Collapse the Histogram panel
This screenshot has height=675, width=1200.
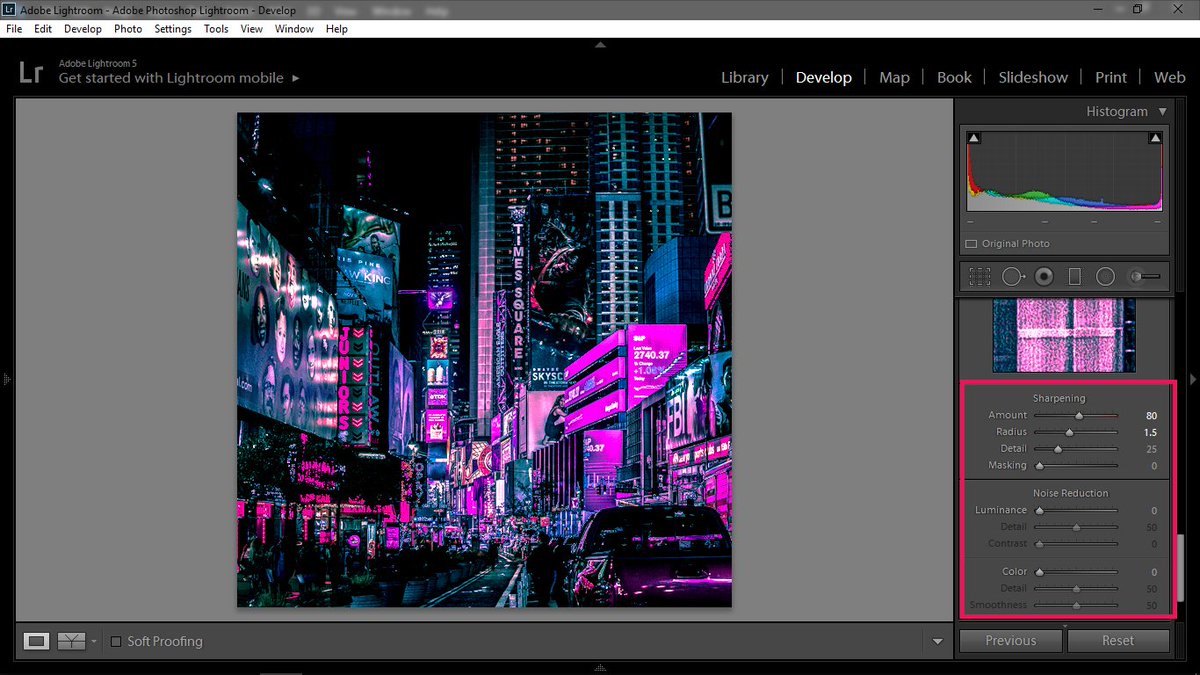[x=1162, y=112]
